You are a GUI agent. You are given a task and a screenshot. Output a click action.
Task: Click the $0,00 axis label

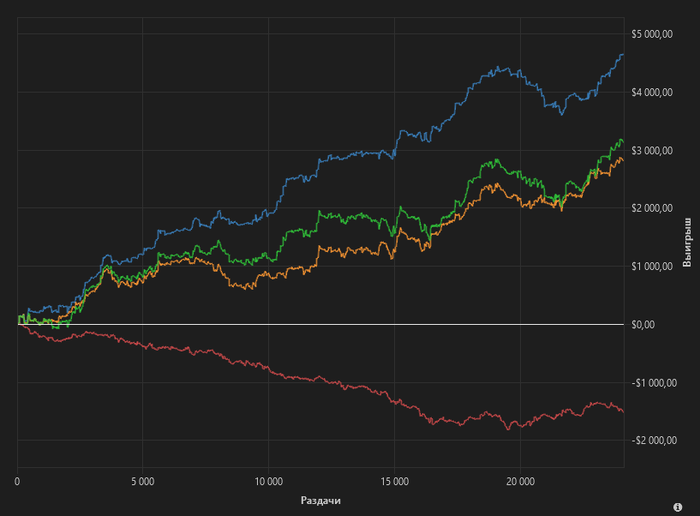[x=643, y=325]
